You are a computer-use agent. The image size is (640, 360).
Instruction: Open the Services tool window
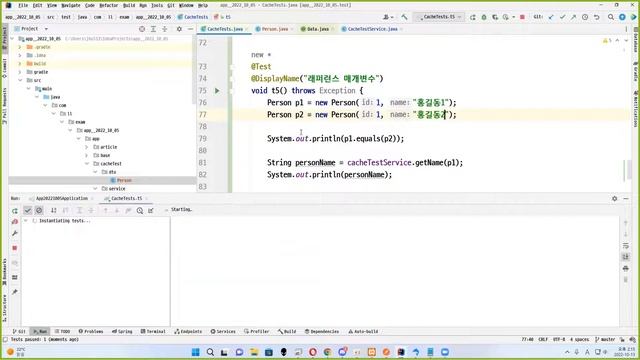[223, 331]
